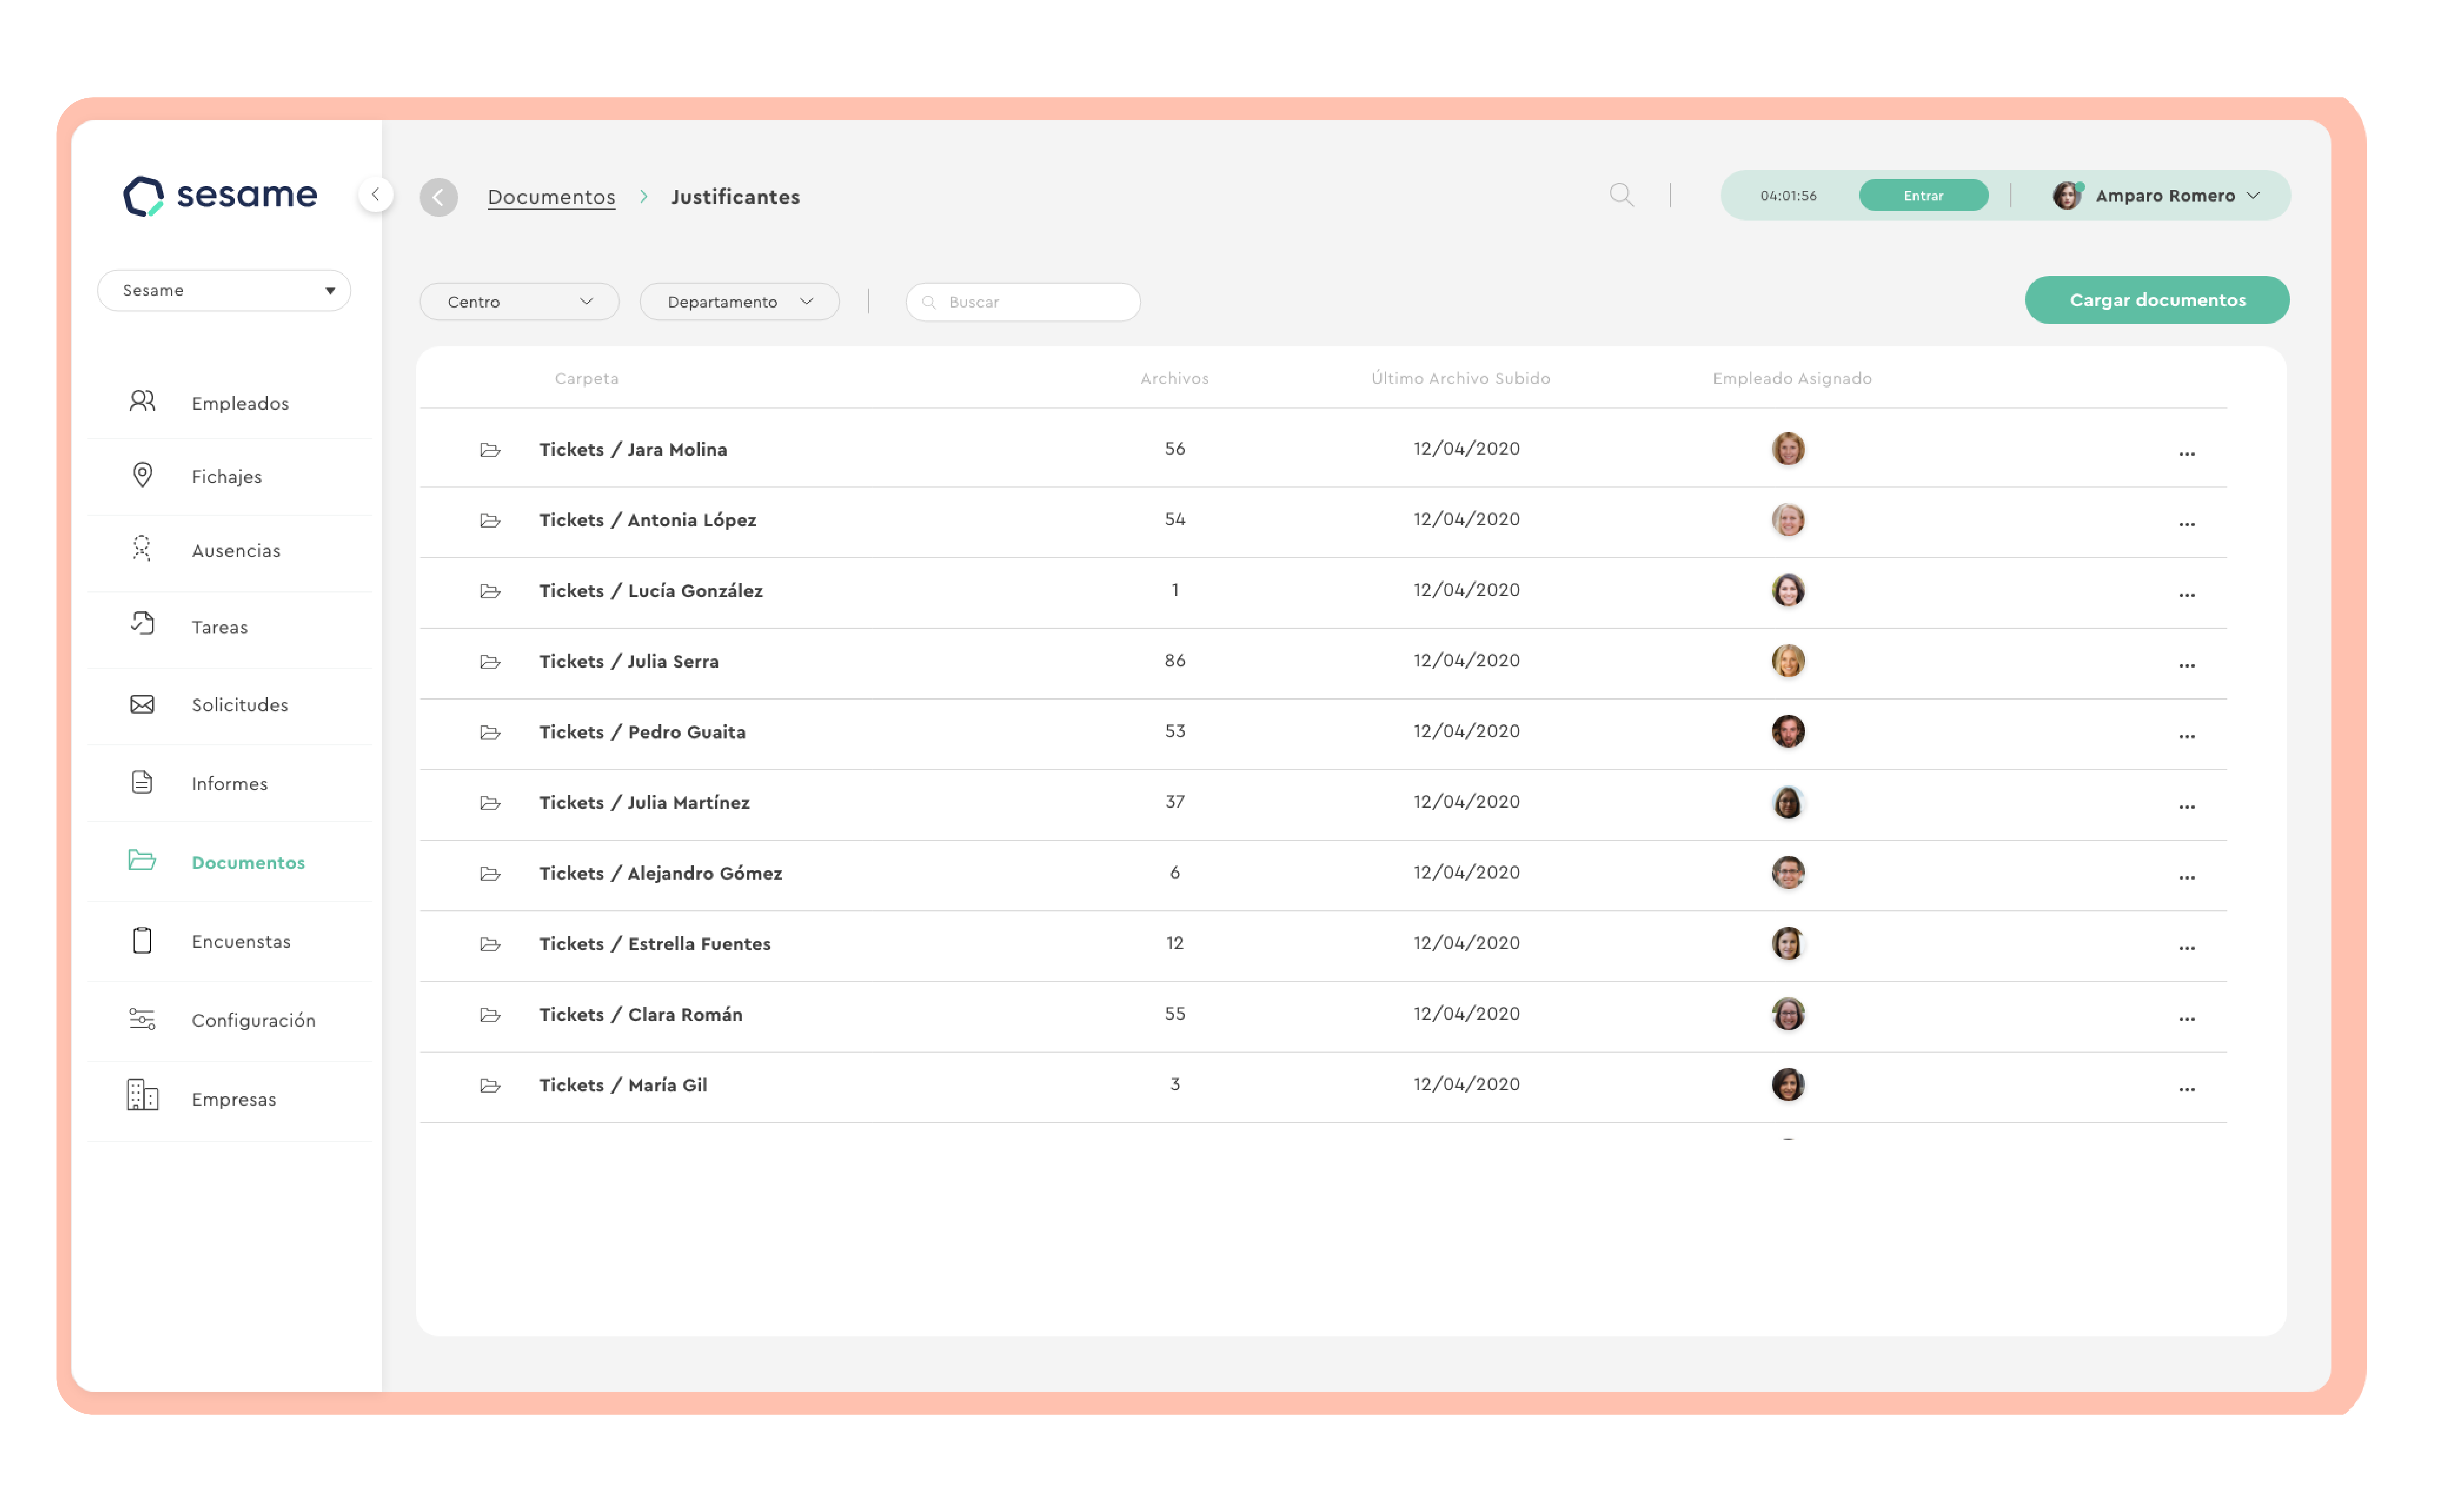Click the folder icon for Julia Martínez
Viewport: 2439px width, 1512px height.
(490, 803)
